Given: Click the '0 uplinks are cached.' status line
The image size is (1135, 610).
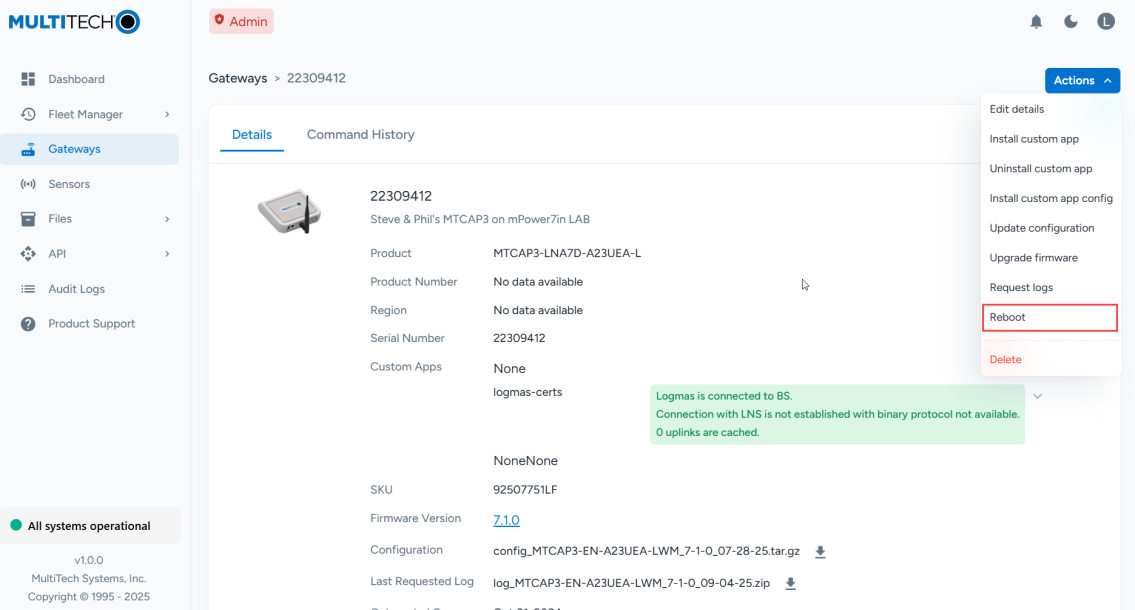Looking at the screenshot, I should [x=707, y=432].
